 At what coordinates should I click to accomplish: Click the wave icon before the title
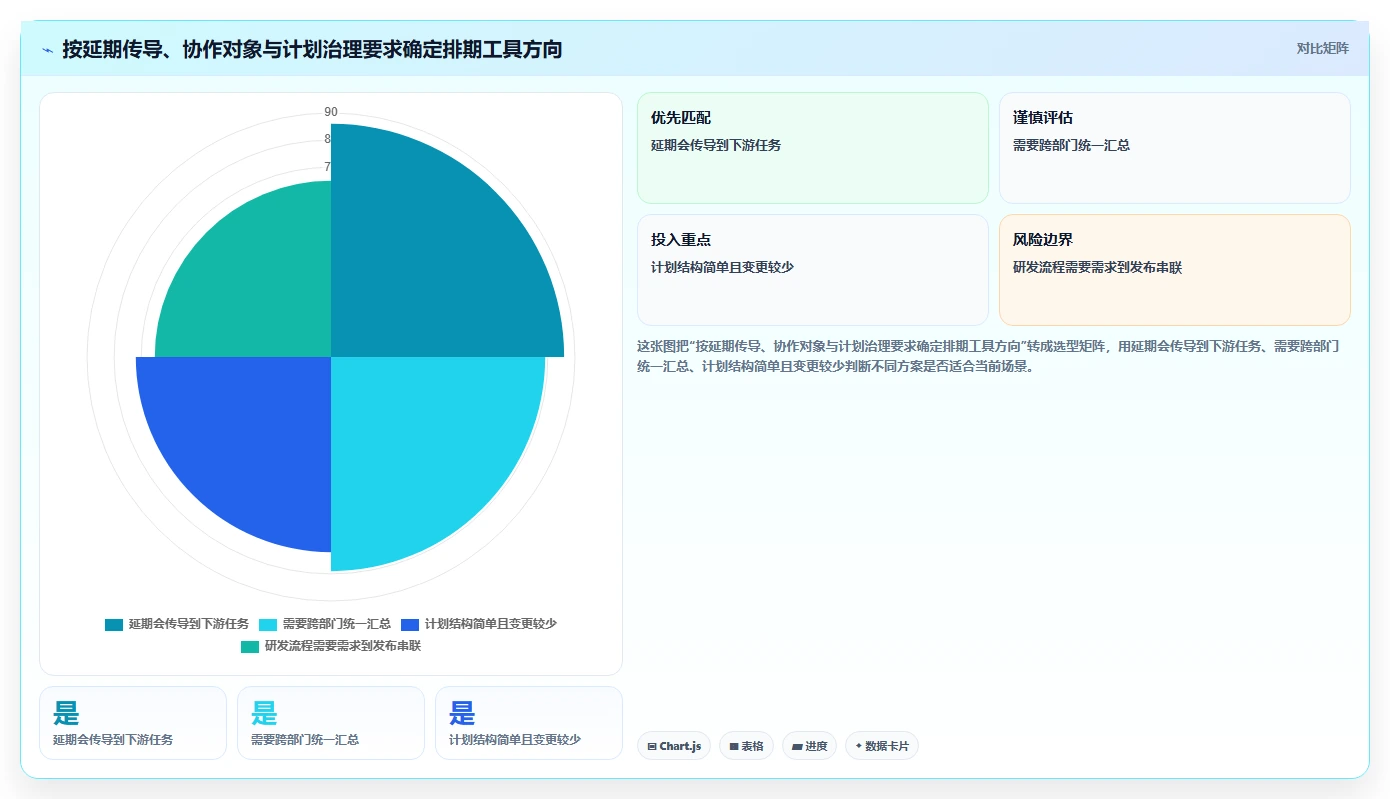[47, 49]
